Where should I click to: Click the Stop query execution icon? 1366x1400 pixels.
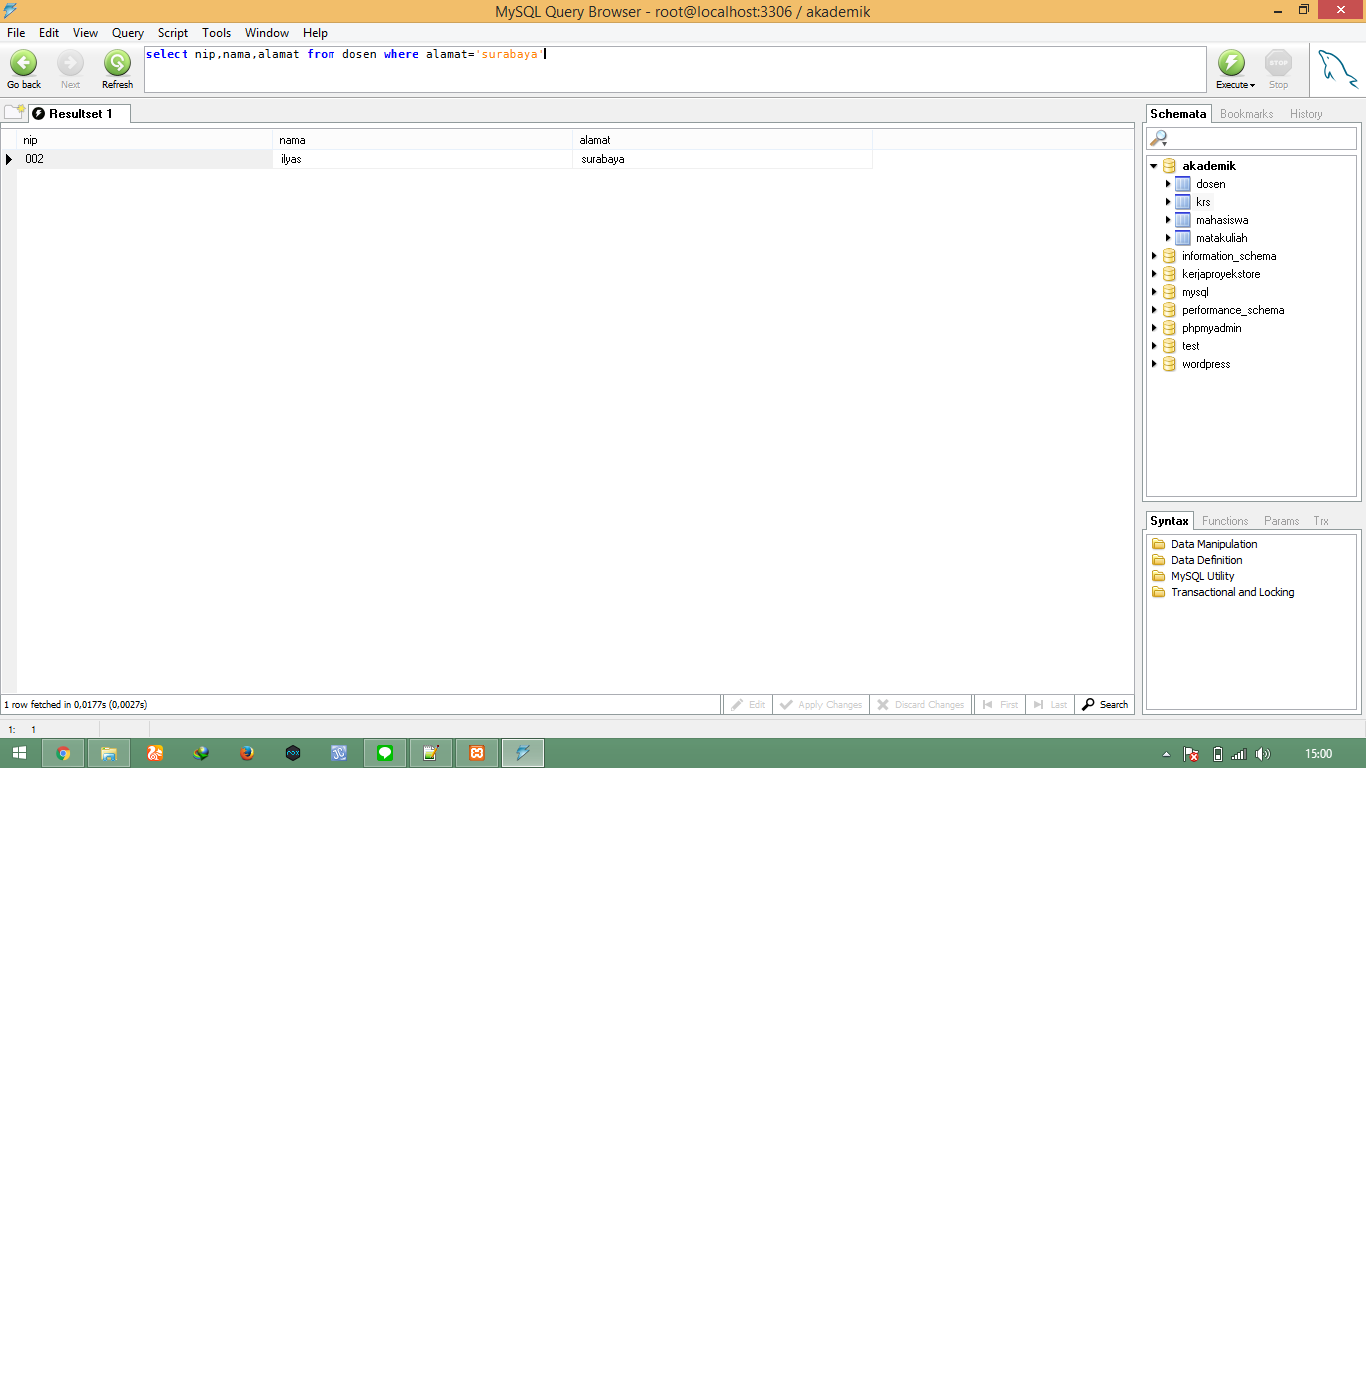coord(1279,63)
